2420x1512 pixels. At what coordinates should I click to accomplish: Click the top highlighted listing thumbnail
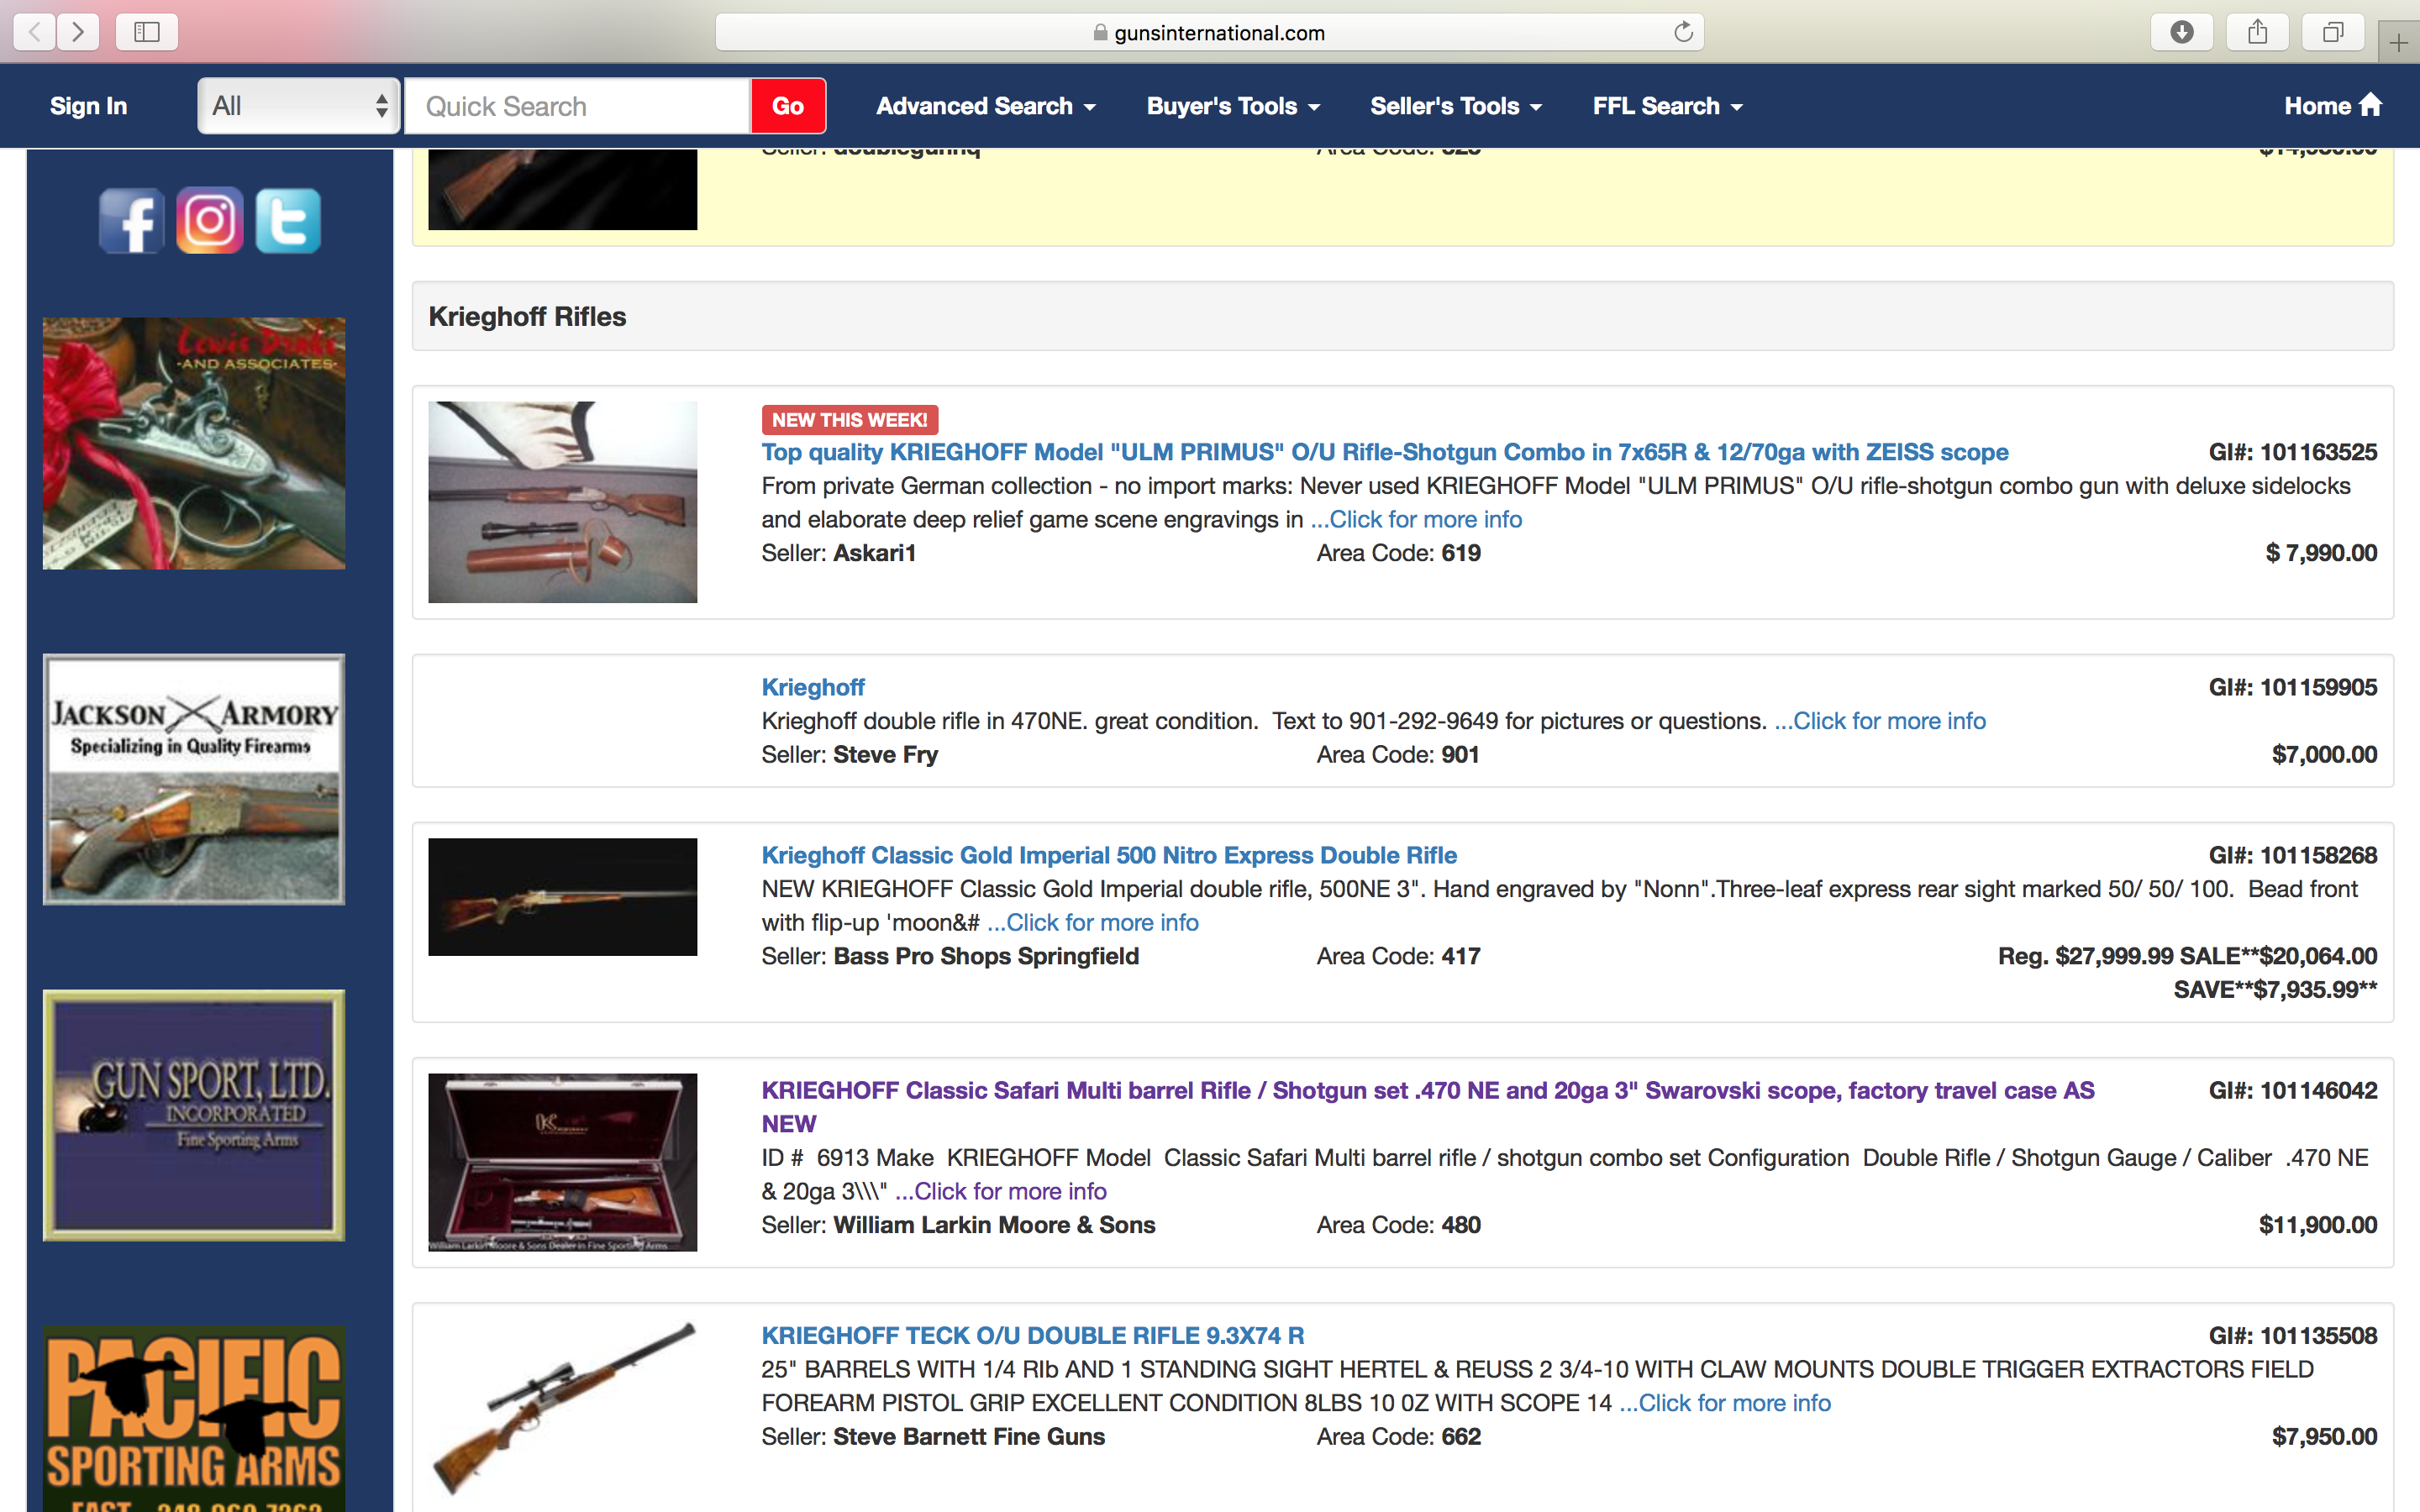point(563,189)
